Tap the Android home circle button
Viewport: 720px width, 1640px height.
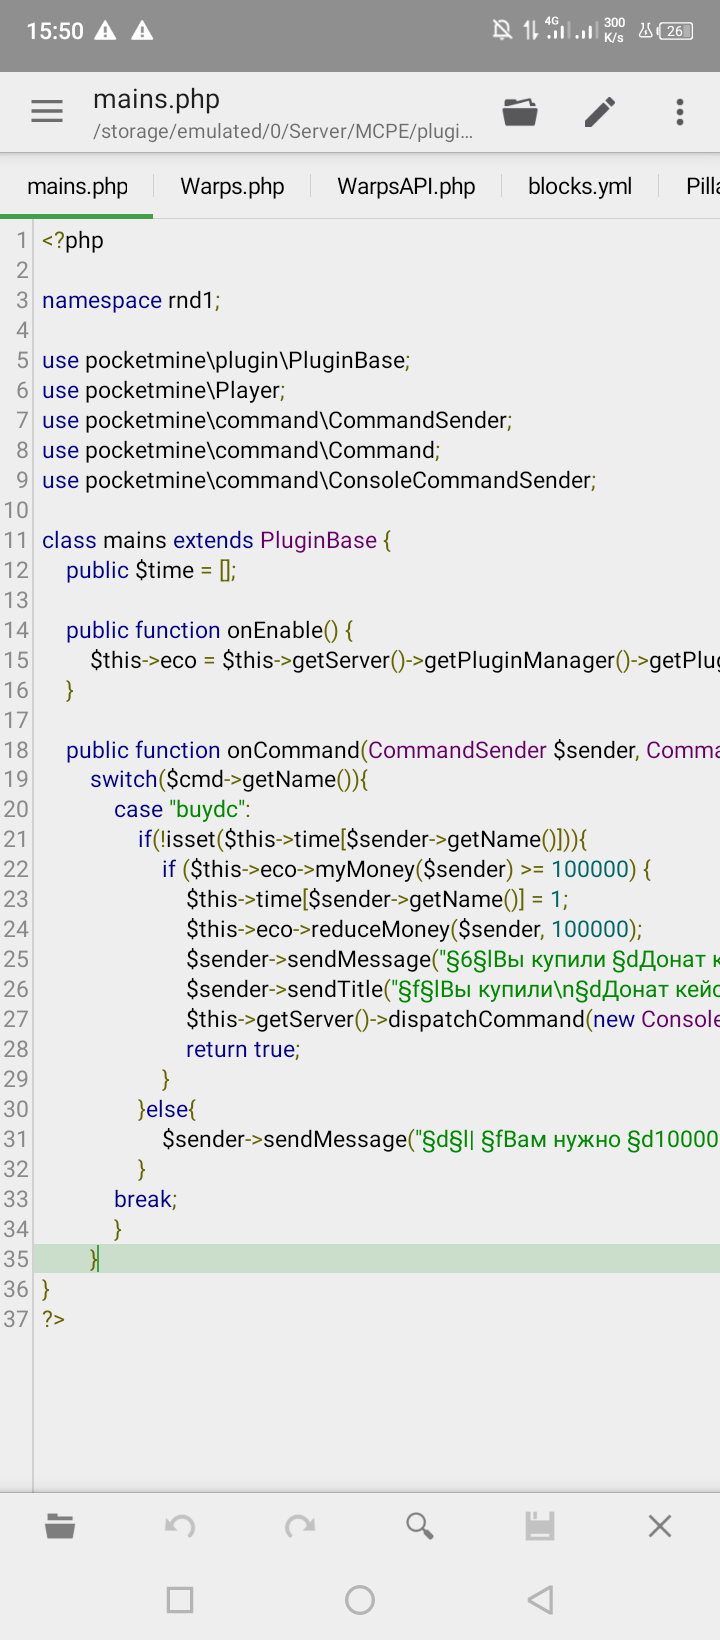[360, 1600]
